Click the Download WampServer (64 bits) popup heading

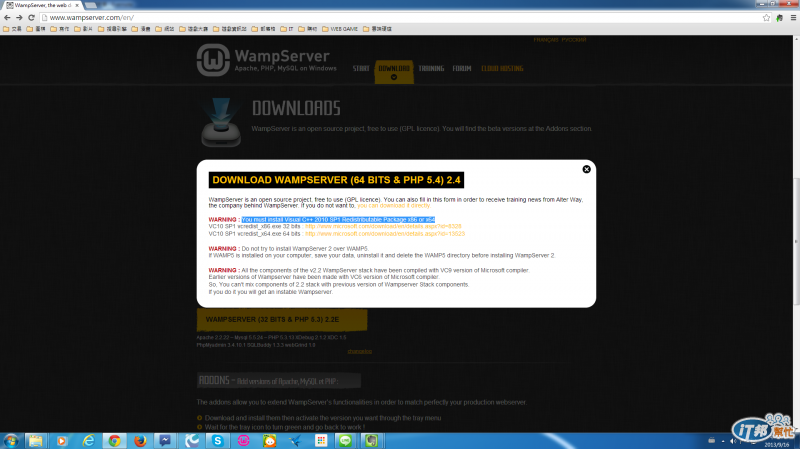coord(336,180)
